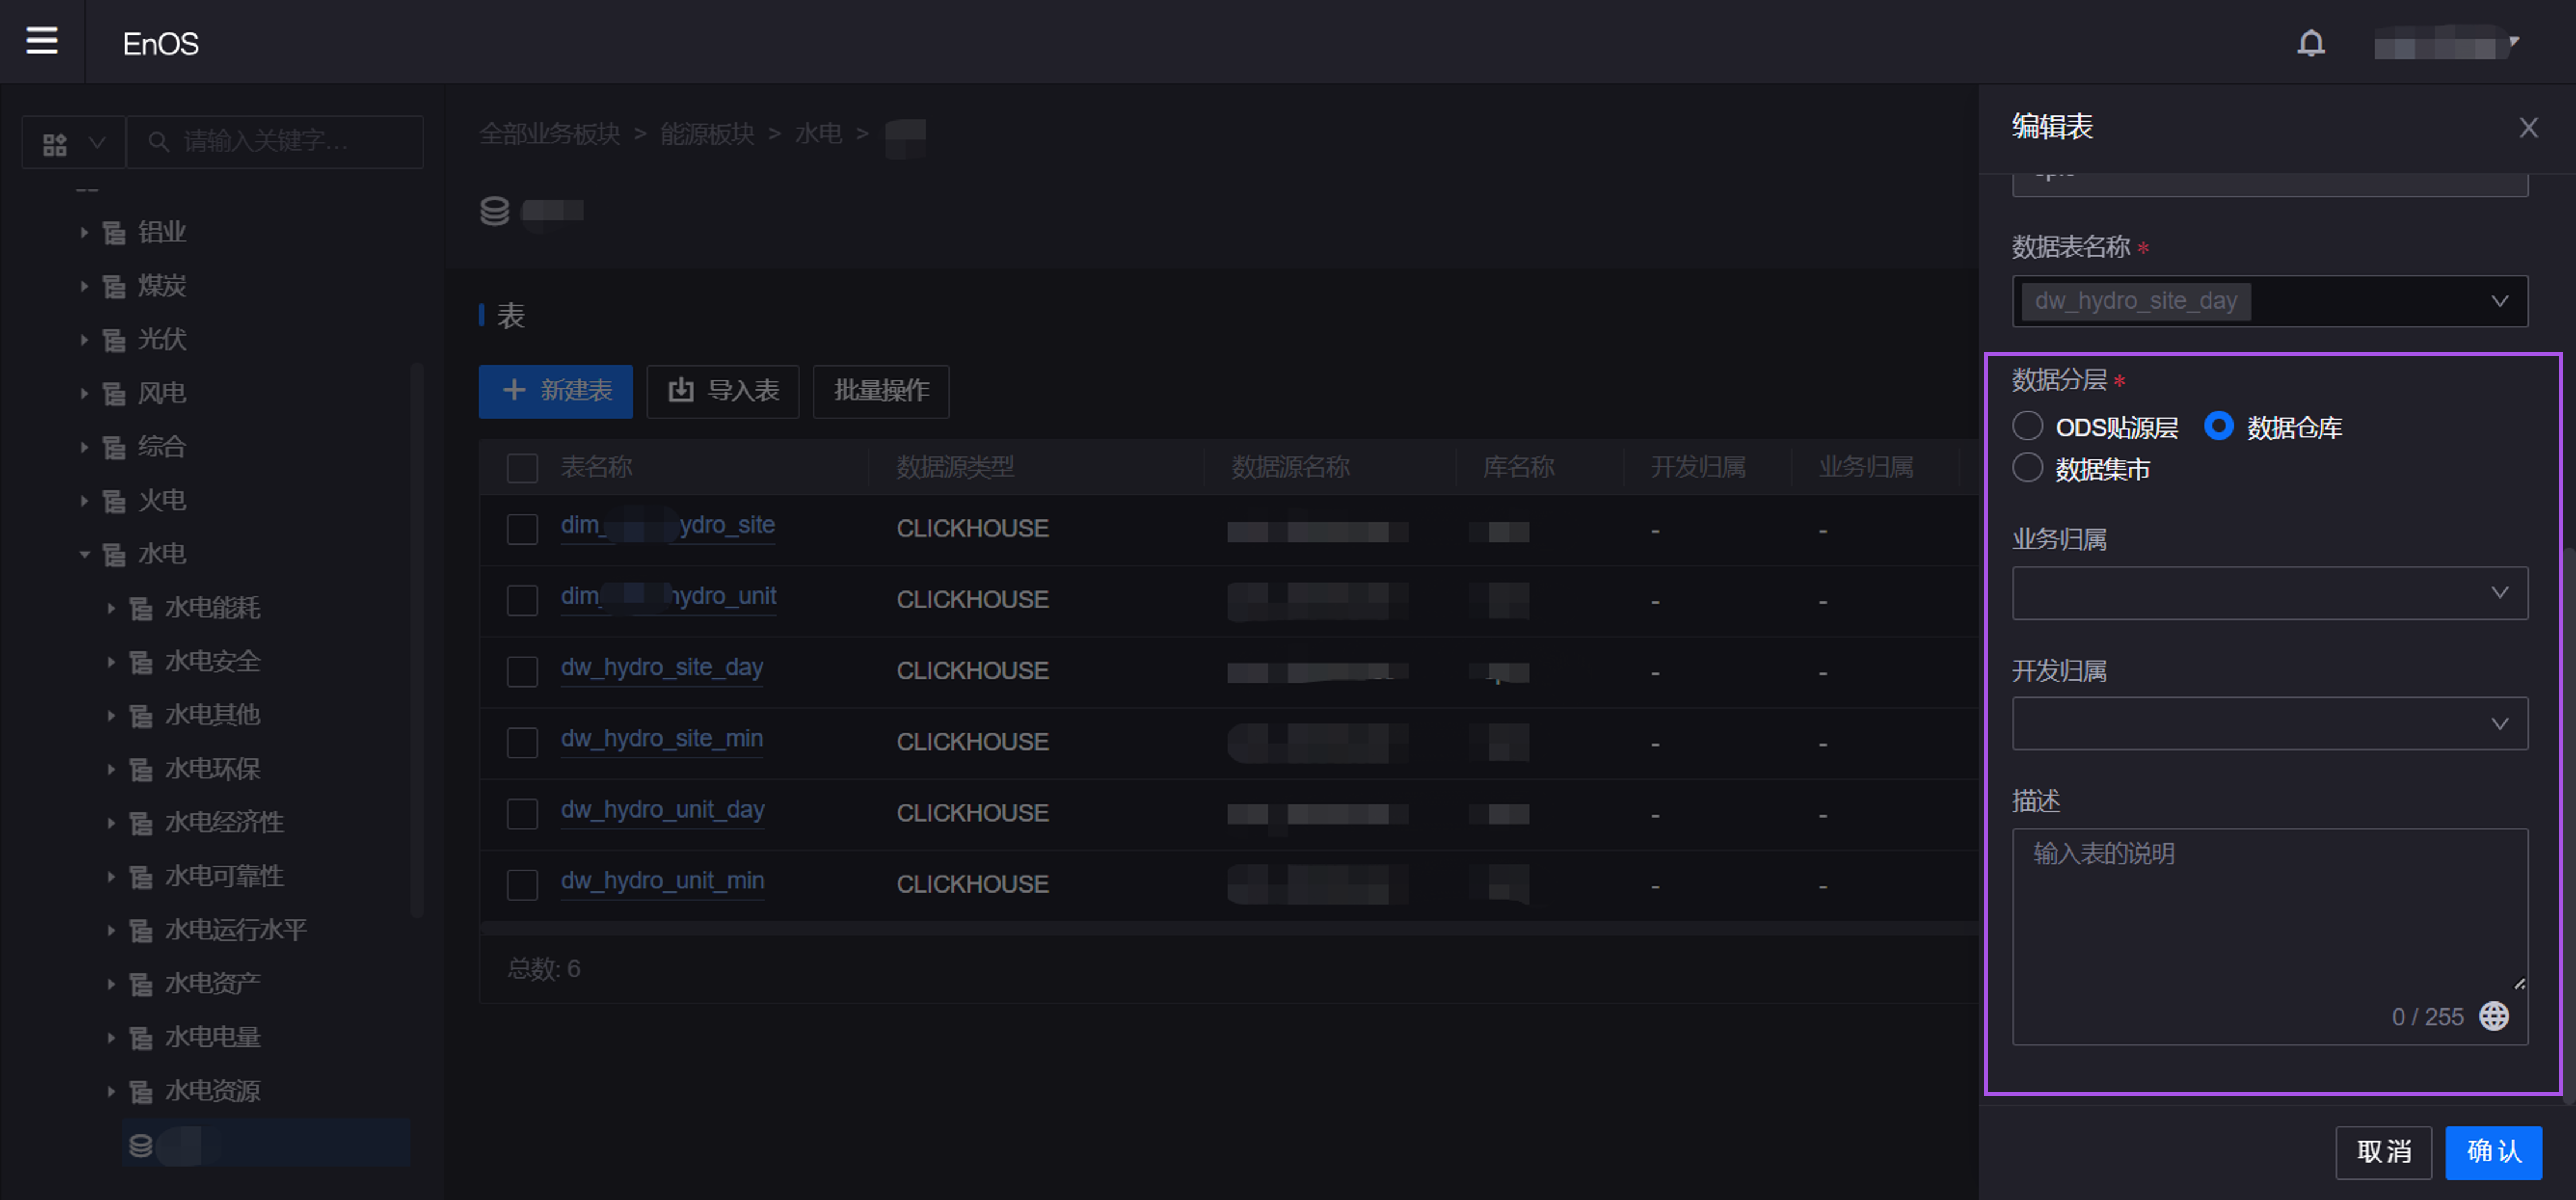
Task: Click the globe language icon in description
Action: tap(2494, 1017)
